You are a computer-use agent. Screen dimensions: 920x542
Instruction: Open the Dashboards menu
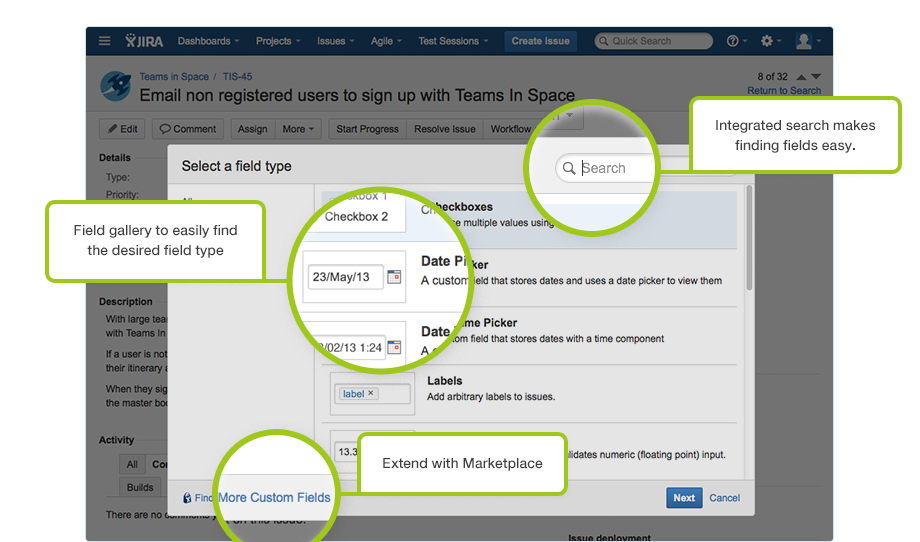[208, 41]
